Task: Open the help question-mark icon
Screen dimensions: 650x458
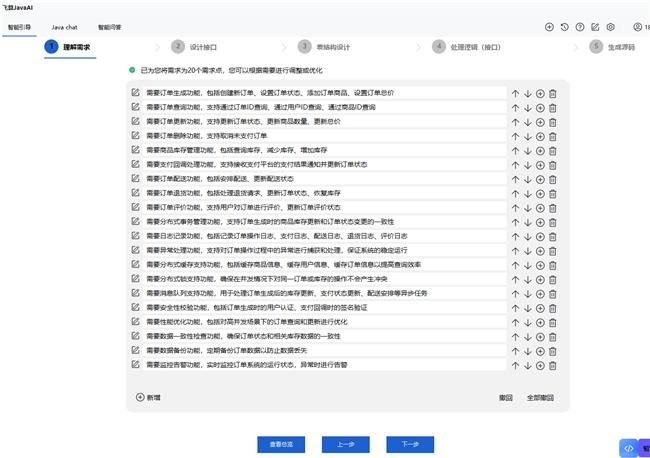Action: coord(580,27)
